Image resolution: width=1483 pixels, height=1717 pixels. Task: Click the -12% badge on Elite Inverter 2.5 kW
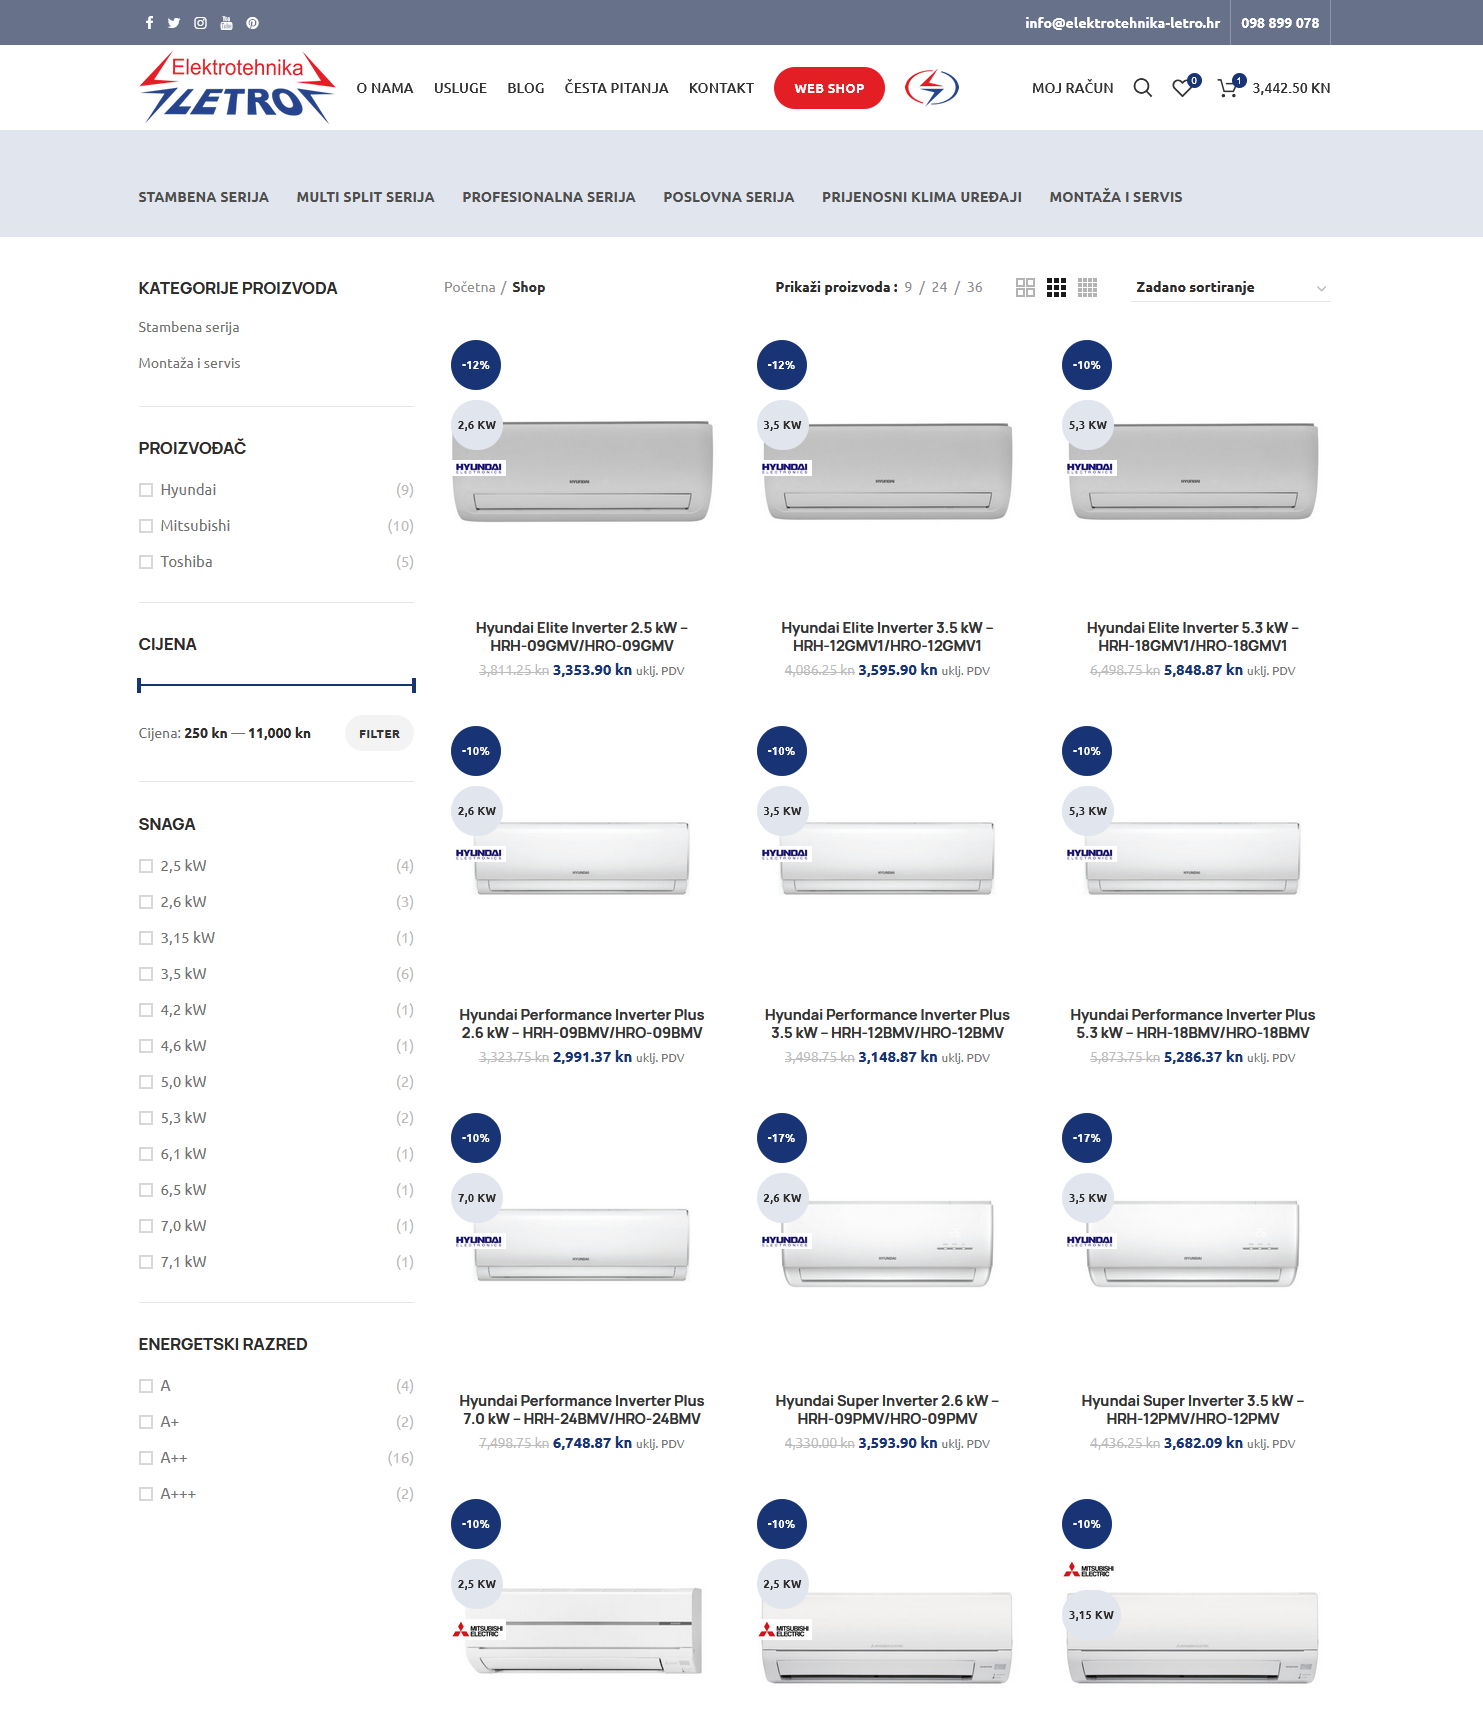pyautogui.click(x=476, y=365)
